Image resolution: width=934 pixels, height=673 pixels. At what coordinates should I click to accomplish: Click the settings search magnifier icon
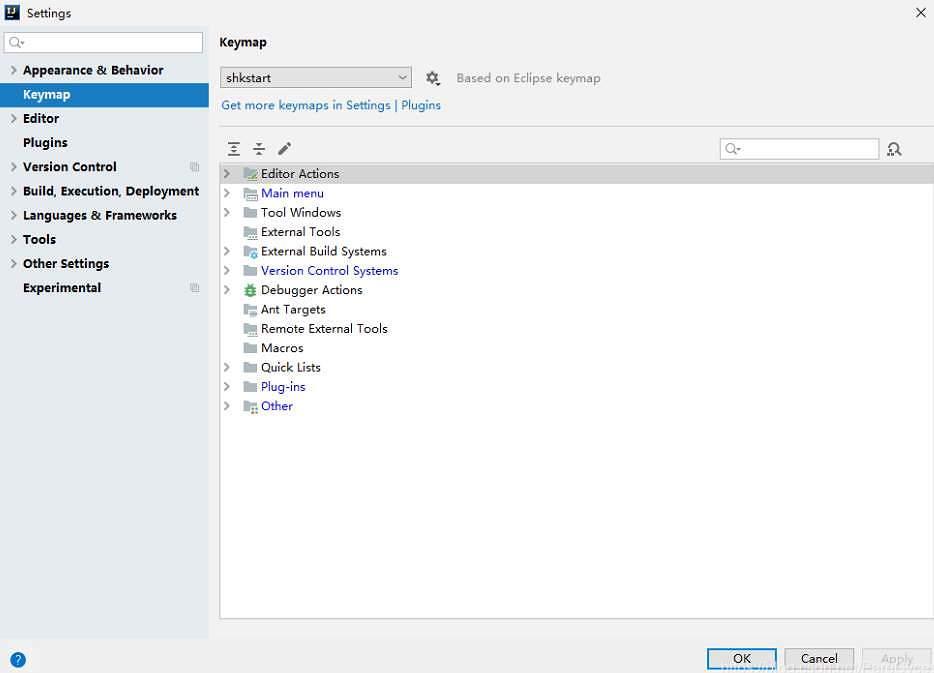click(15, 42)
